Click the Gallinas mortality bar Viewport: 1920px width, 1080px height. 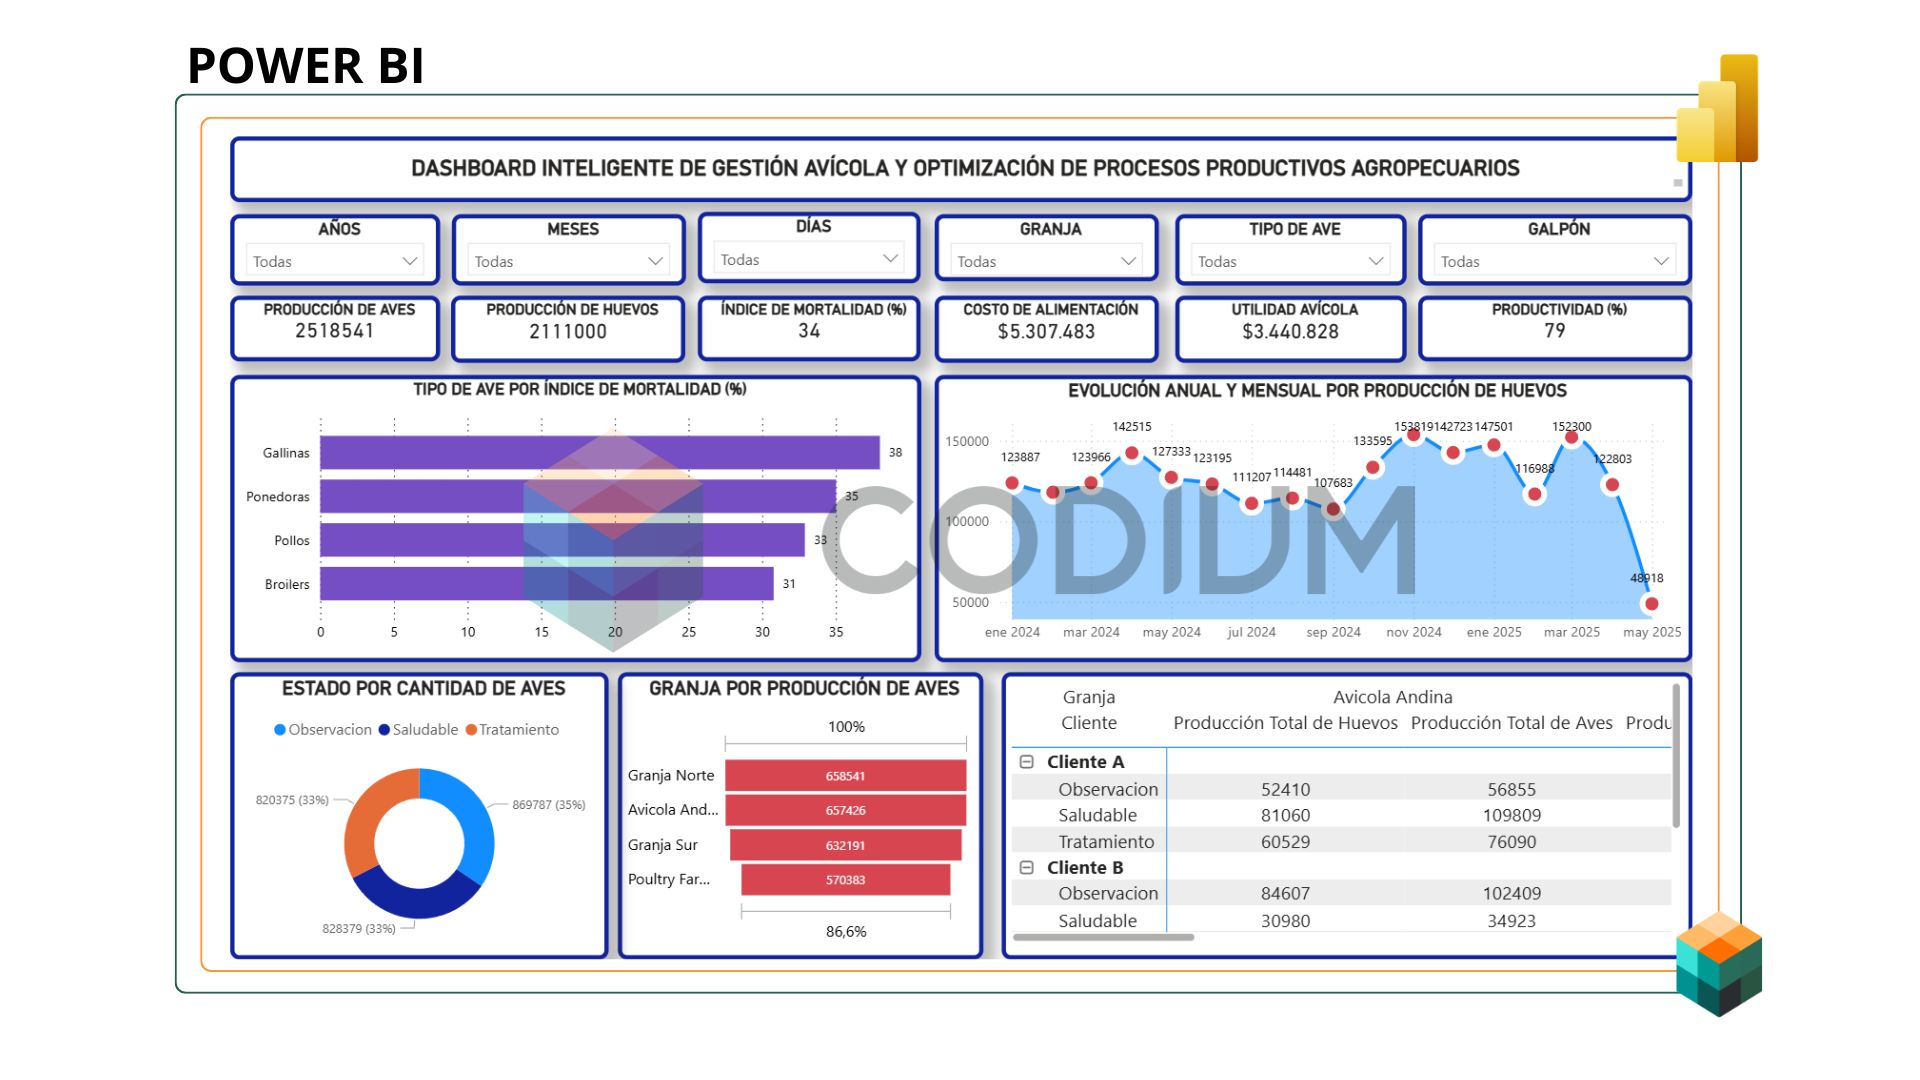[600, 453]
